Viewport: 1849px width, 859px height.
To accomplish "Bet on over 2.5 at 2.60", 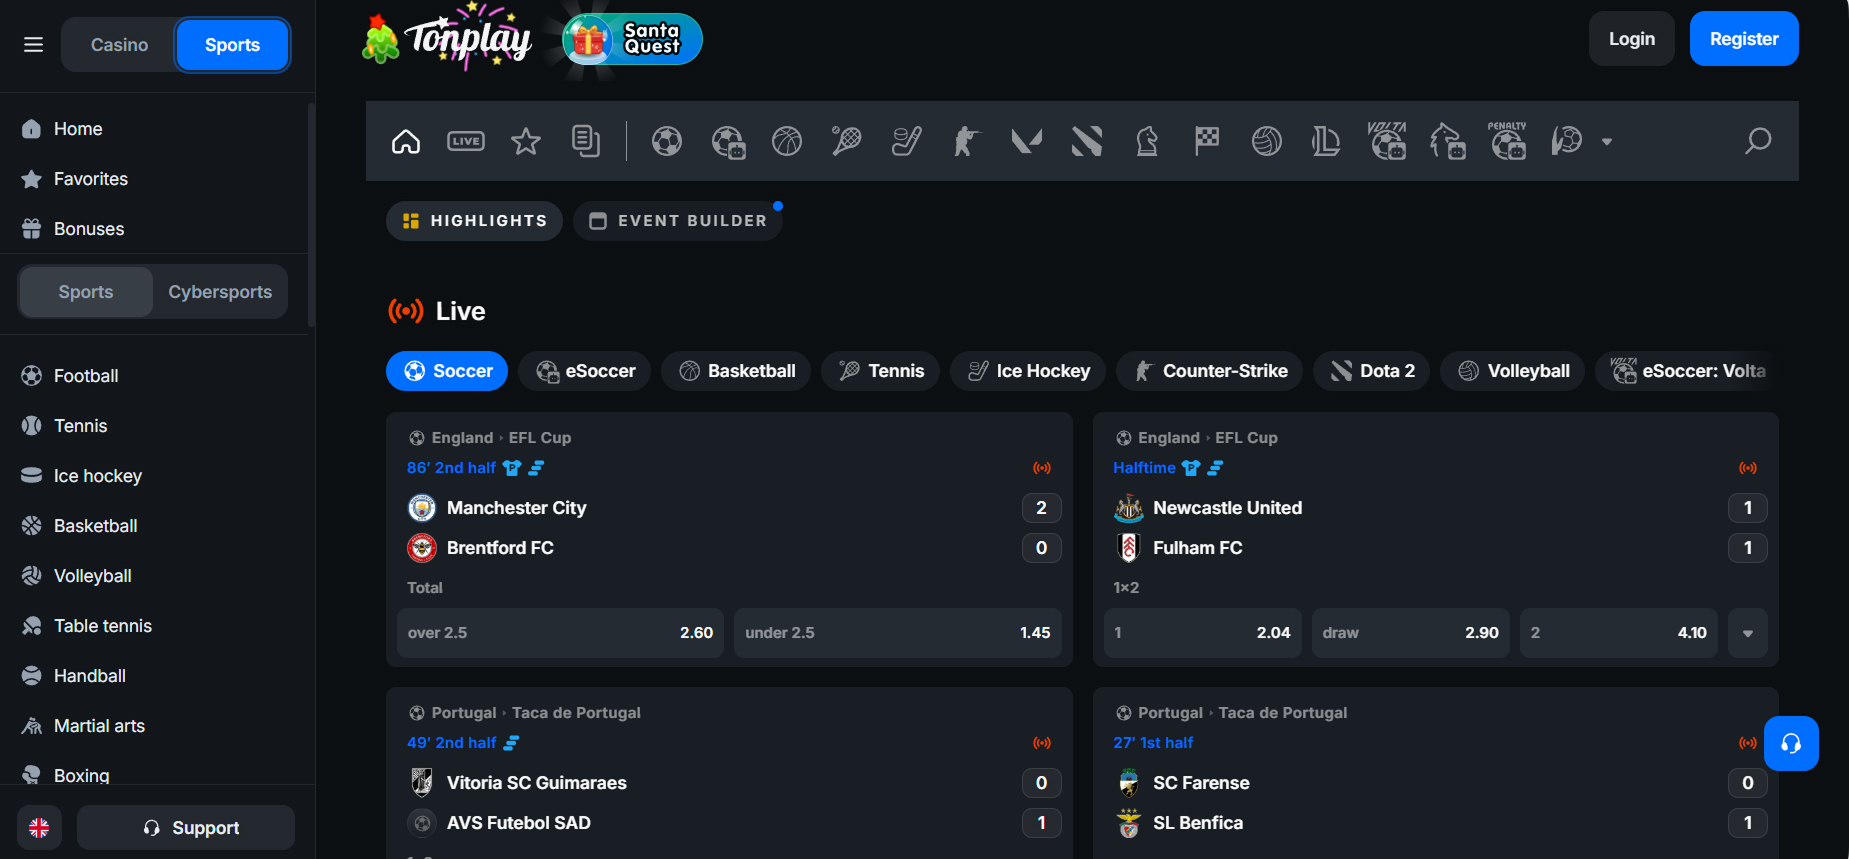I will [560, 633].
